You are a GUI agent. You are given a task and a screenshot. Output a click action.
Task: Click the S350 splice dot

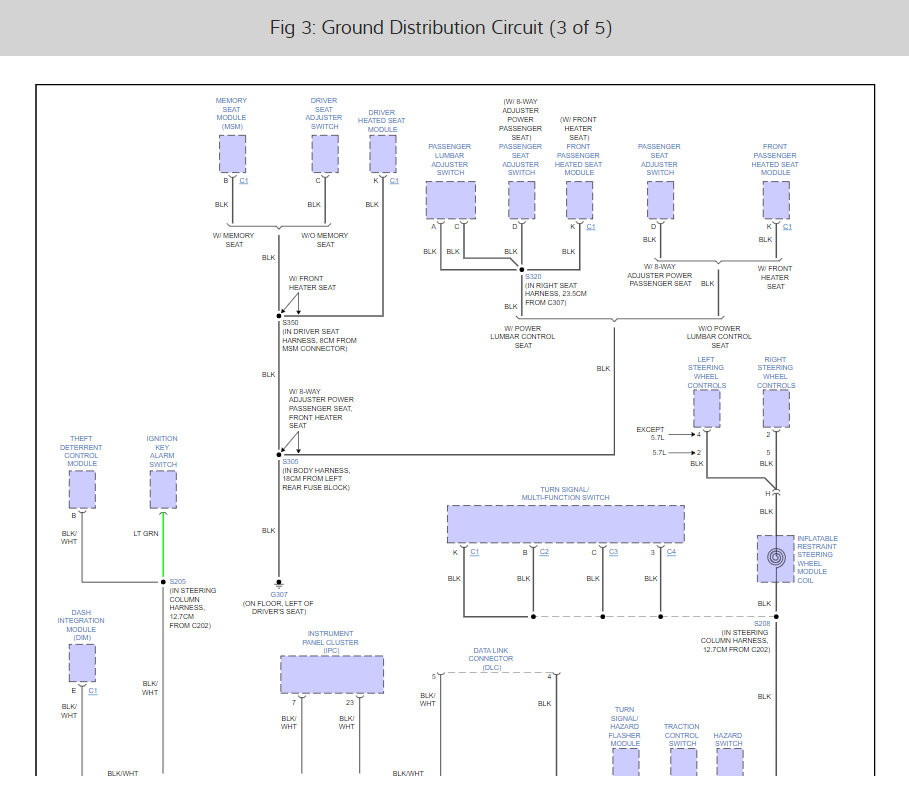pyautogui.click(x=279, y=316)
